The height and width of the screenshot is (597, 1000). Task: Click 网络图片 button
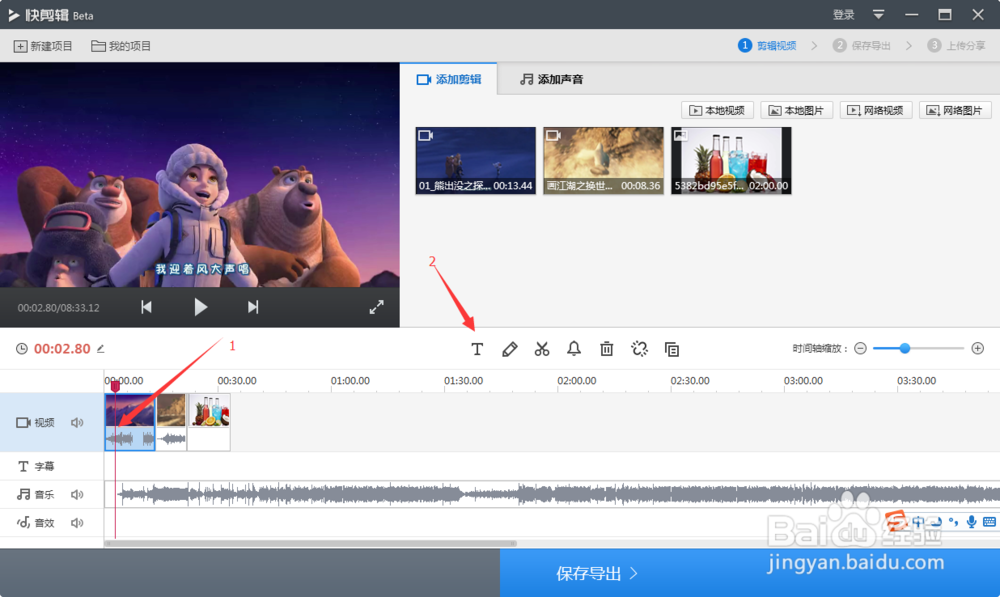[955, 110]
